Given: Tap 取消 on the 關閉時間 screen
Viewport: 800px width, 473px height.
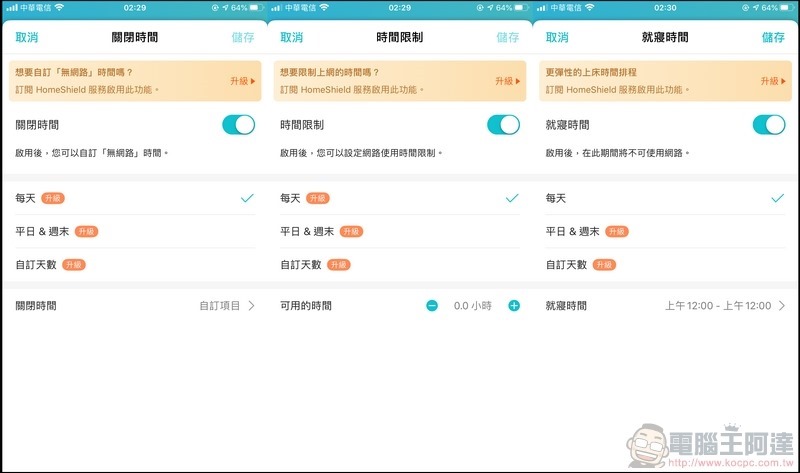Looking at the screenshot, I should (x=27, y=37).
